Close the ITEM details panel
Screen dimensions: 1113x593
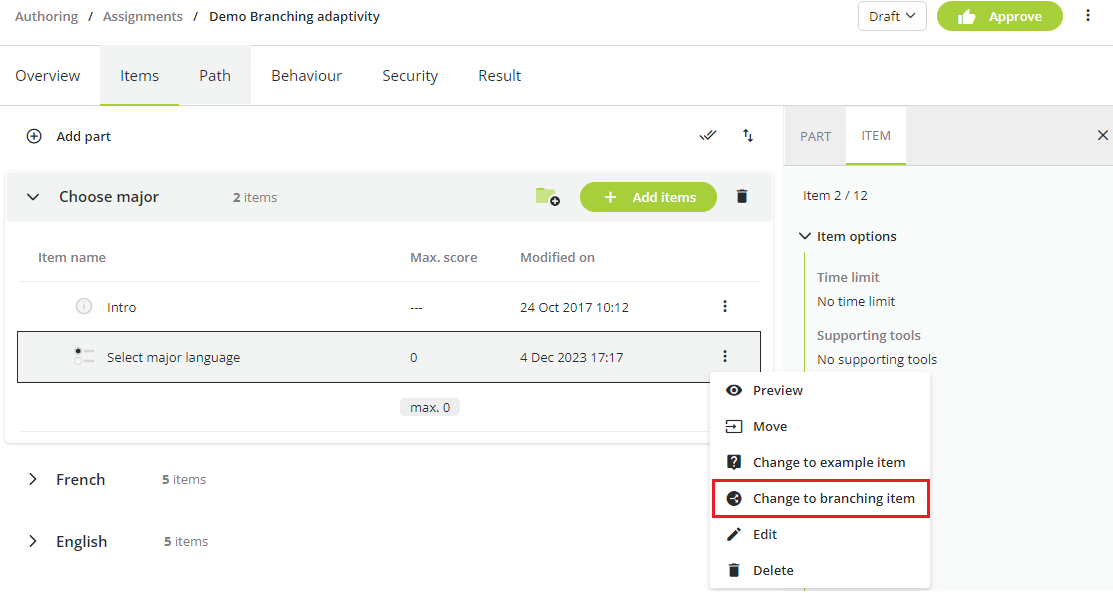(x=1102, y=134)
